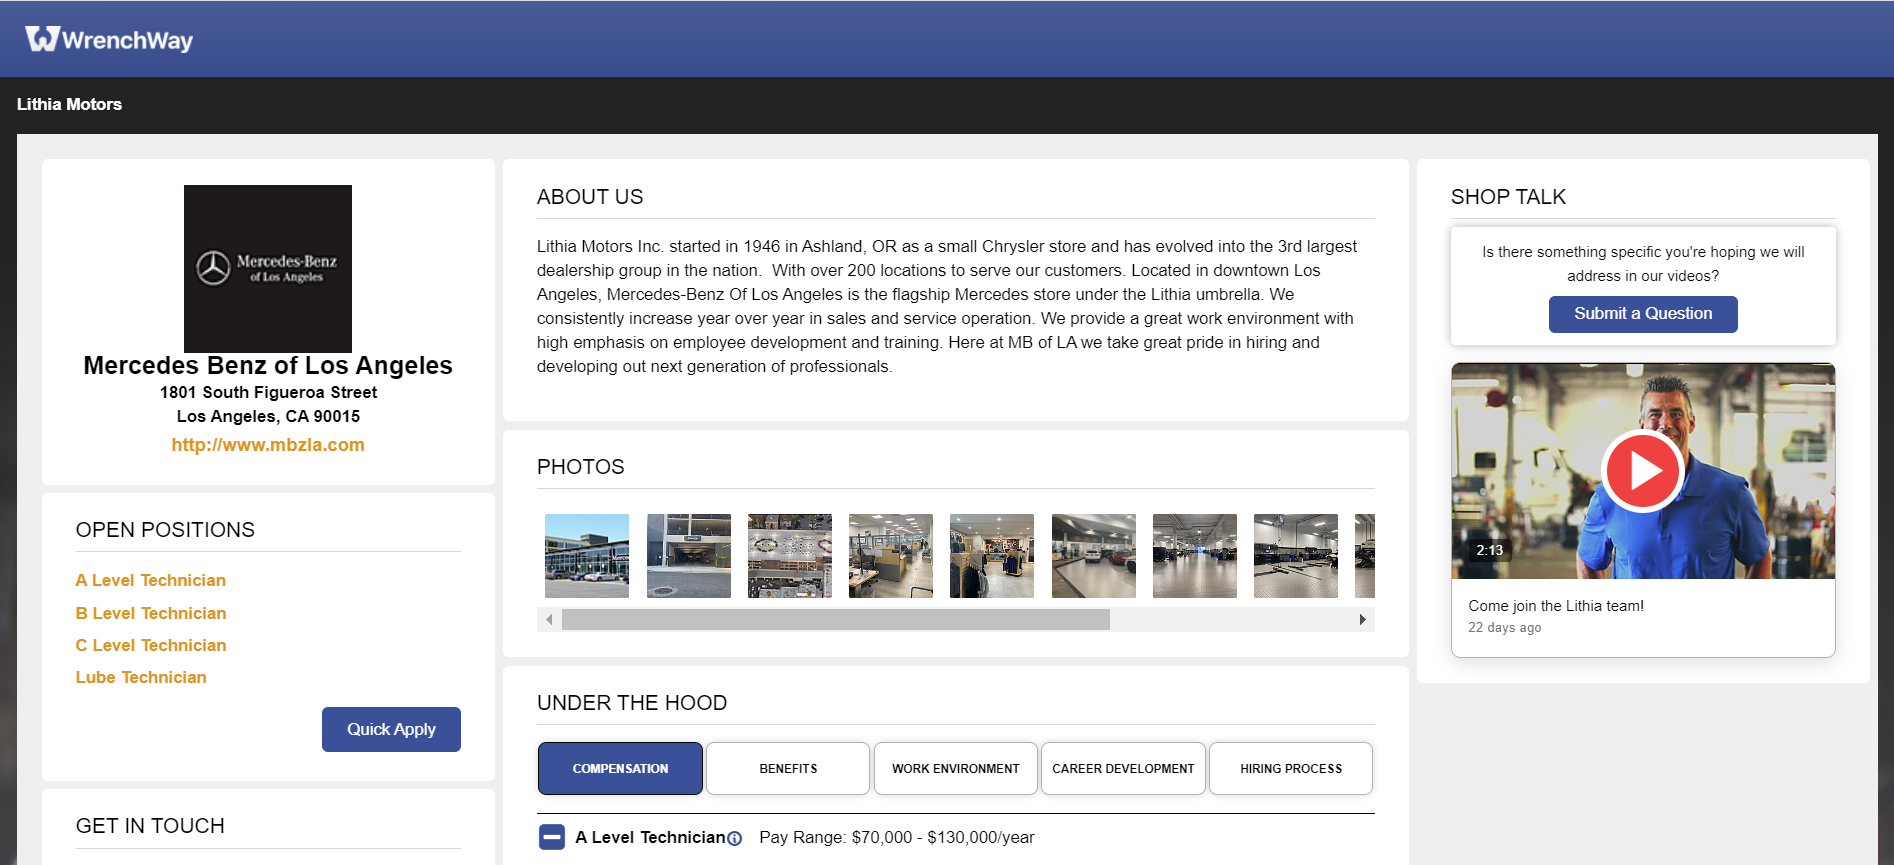Open A Level Technician position link
This screenshot has width=1894, height=865.
[151, 580]
